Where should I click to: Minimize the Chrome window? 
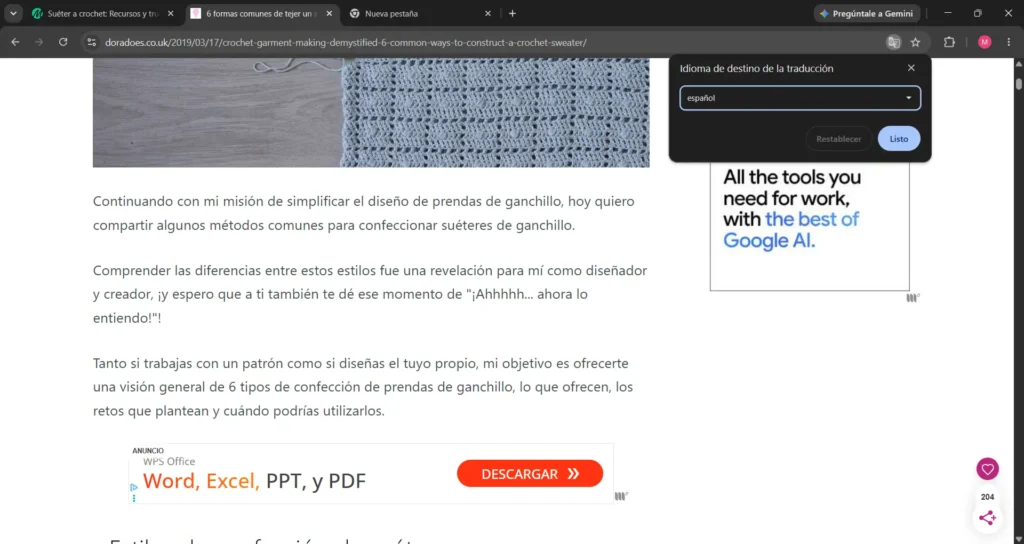pyautogui.click(x=948, y=13)
